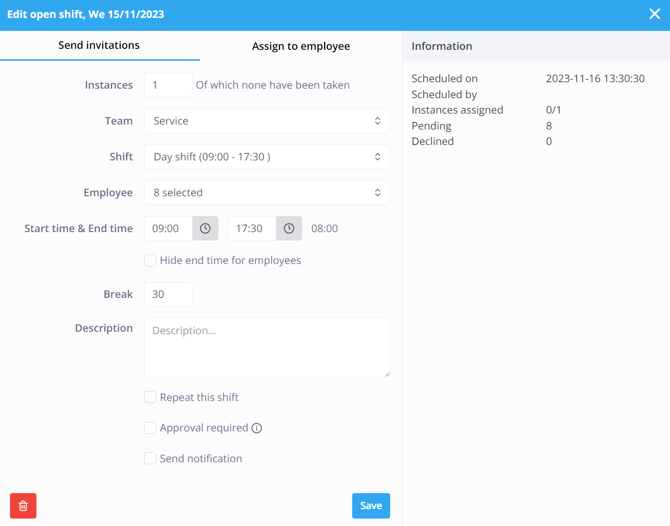The width and height of the screenshot is (670, 526).
Task: Enable Hide end time for employees
Action: coord(150,260)
